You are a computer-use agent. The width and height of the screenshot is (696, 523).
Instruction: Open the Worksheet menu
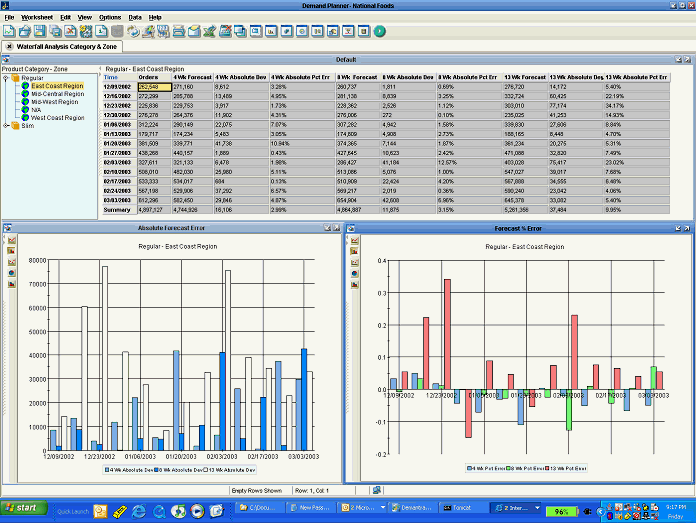point(37,17)
